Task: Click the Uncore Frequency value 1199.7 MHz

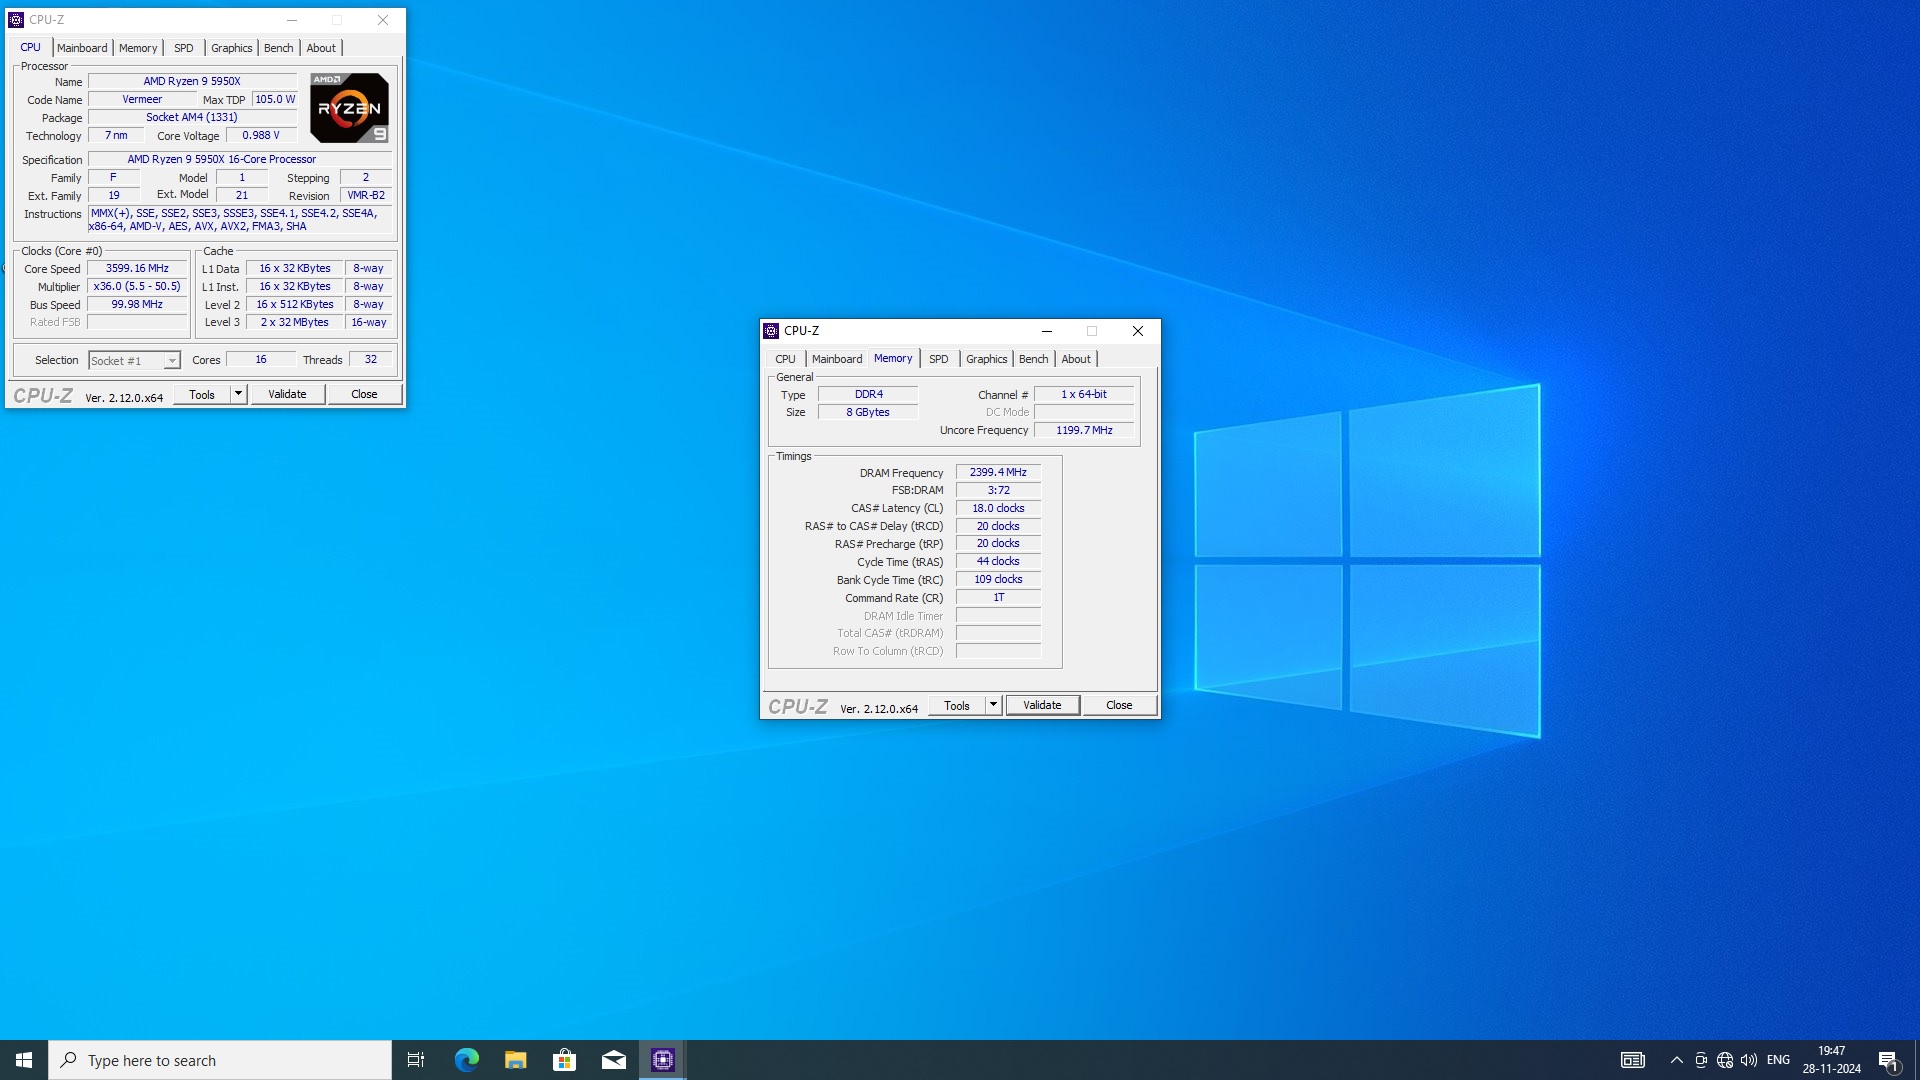Action: coord(1084,430)
